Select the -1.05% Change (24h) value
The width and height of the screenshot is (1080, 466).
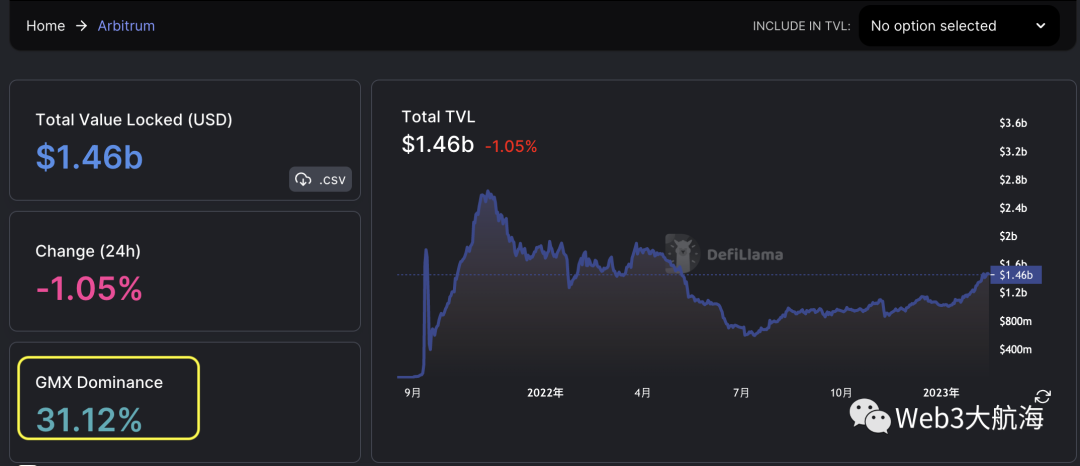point(90,289)
